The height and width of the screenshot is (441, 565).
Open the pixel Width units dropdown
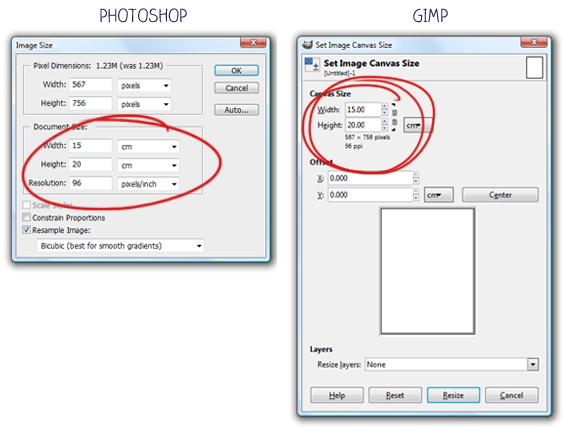[144, 86]
